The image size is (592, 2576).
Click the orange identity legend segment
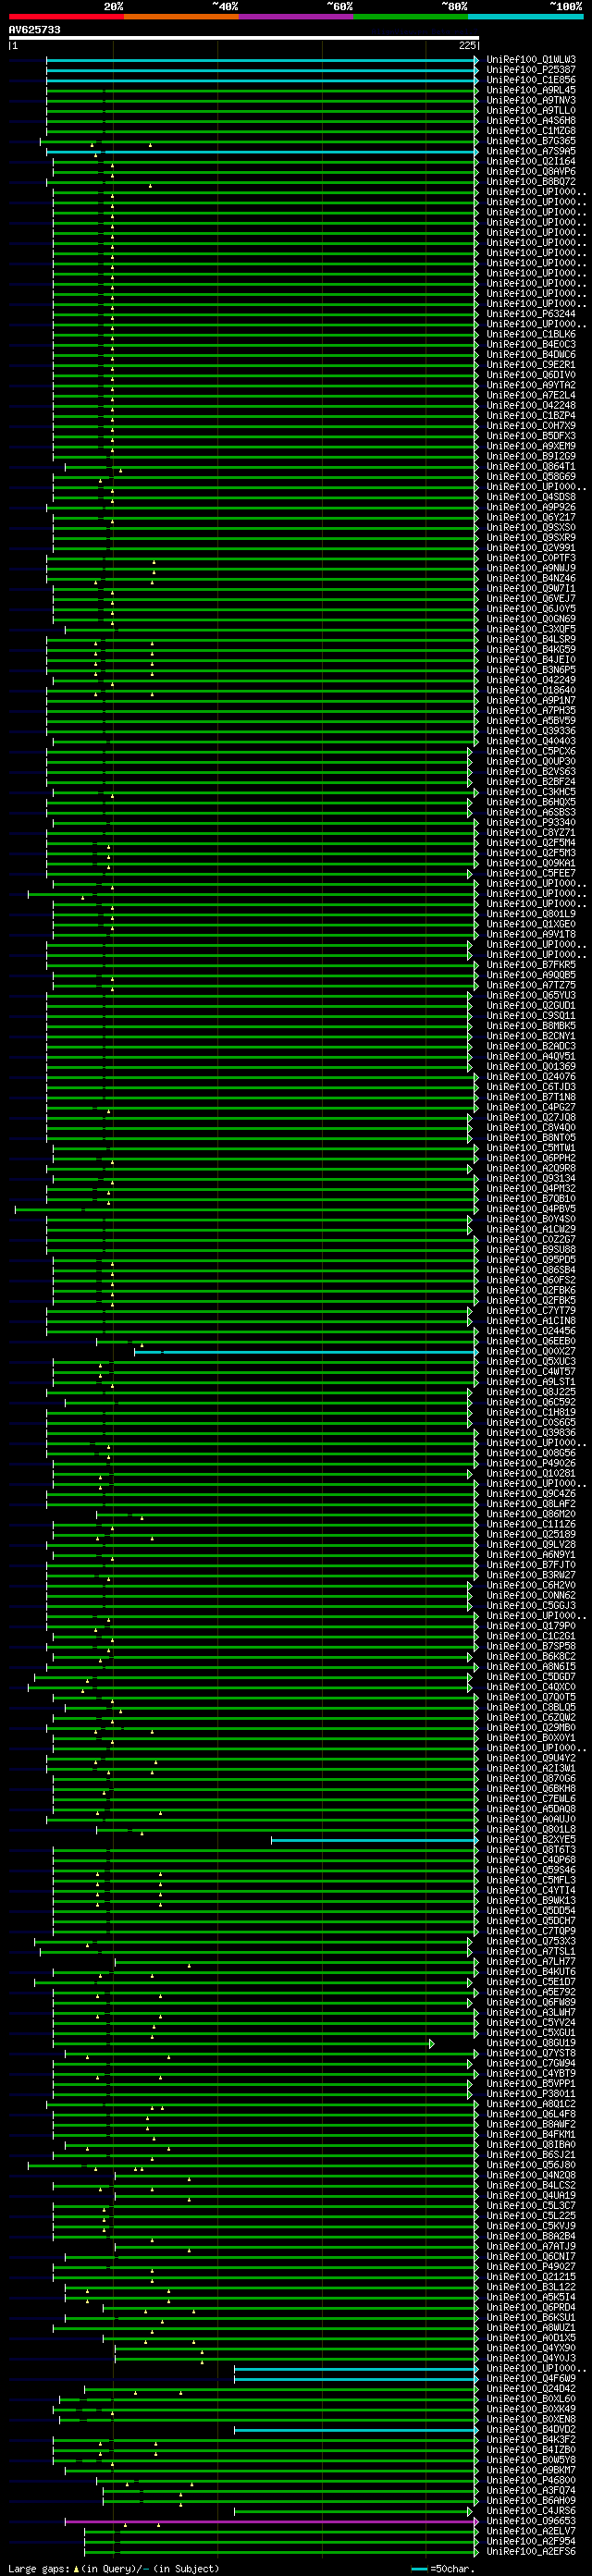pyautogui.click(x=181, y=17)
